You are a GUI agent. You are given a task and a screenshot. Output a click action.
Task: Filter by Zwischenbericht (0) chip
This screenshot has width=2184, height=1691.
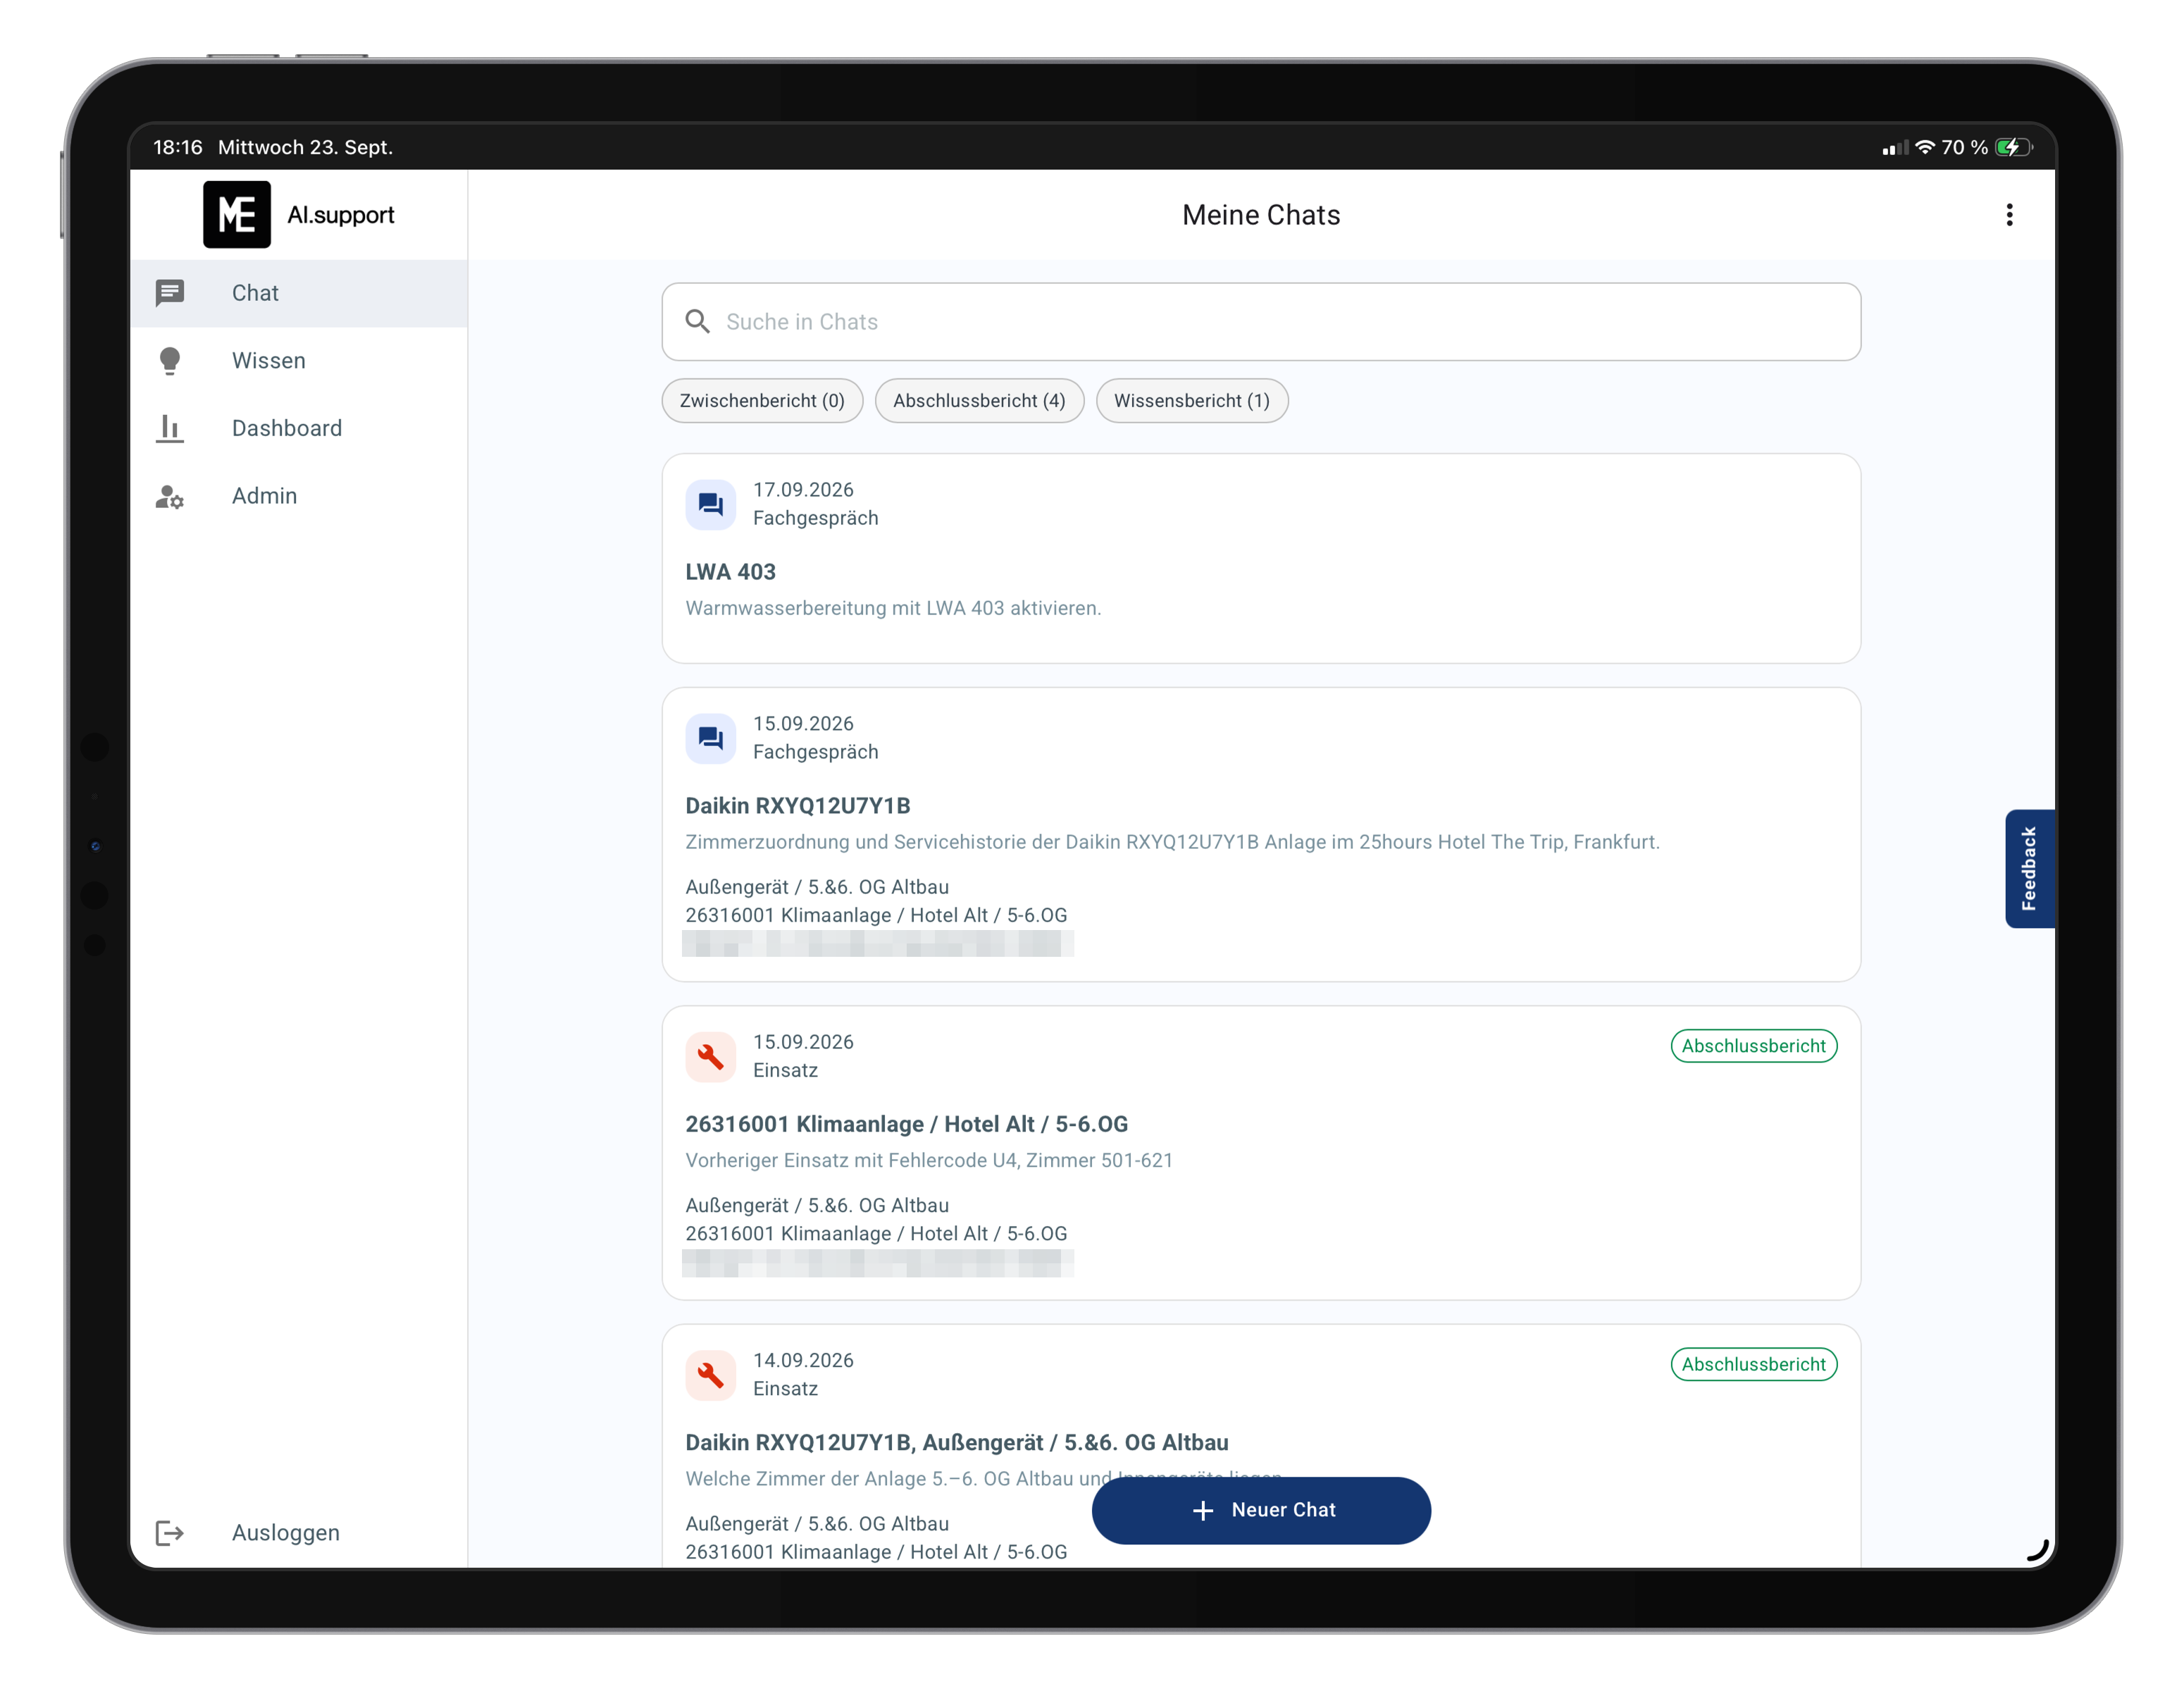click(762, 401)
